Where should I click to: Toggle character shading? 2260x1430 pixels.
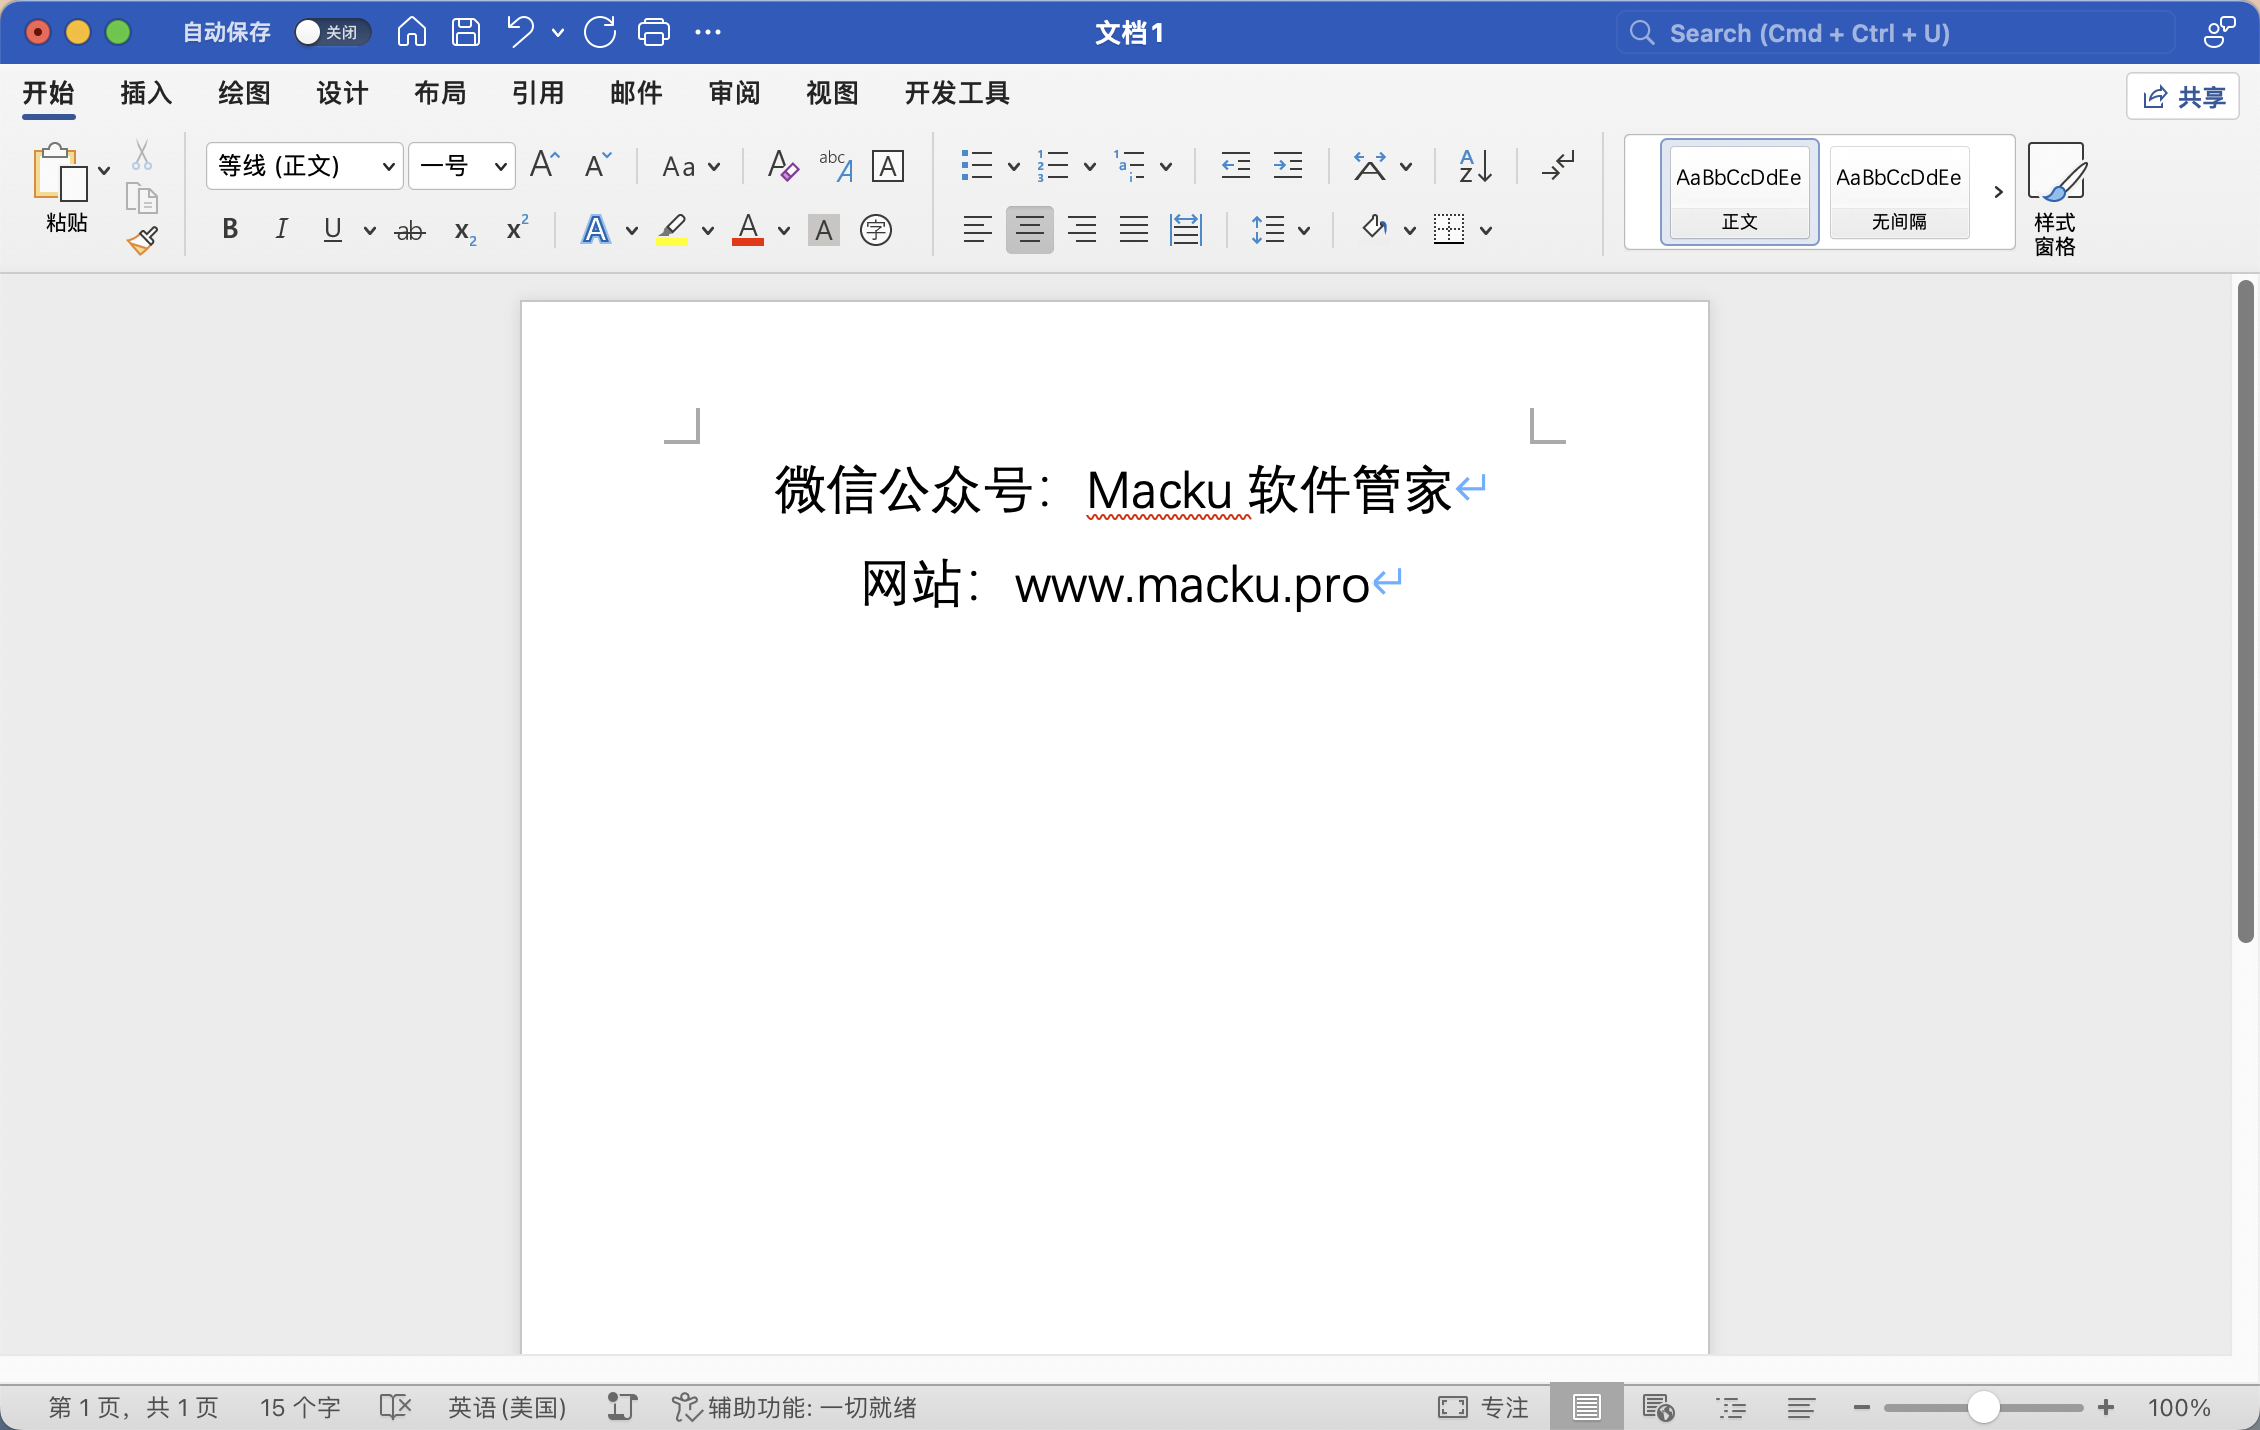824,230
